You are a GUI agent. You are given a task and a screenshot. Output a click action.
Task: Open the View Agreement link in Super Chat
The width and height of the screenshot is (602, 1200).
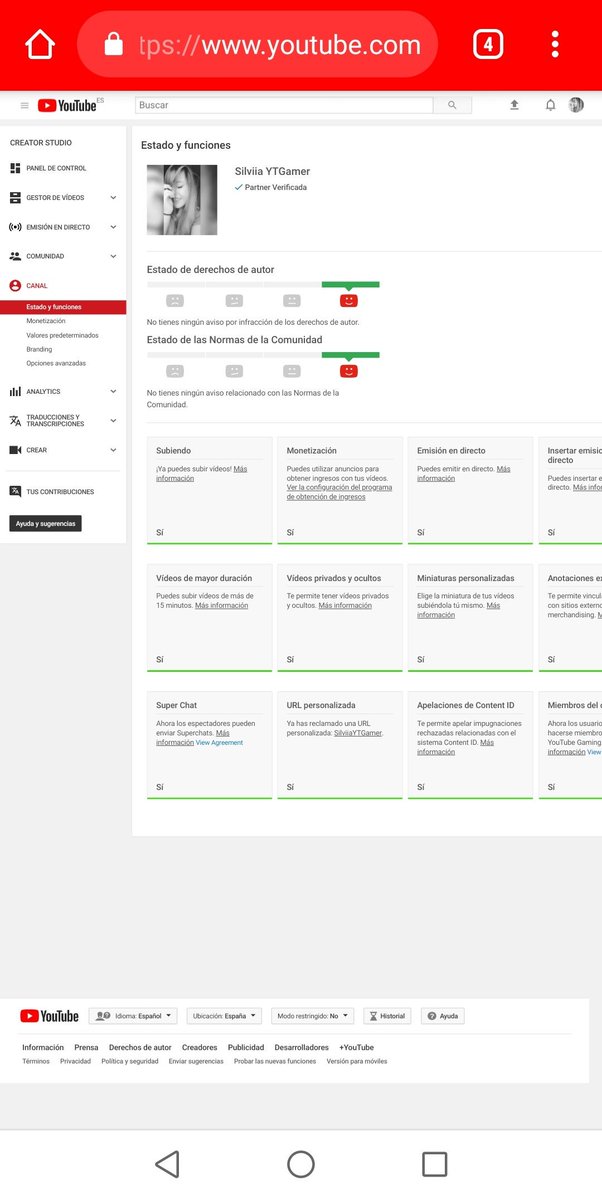coord(219,743)
